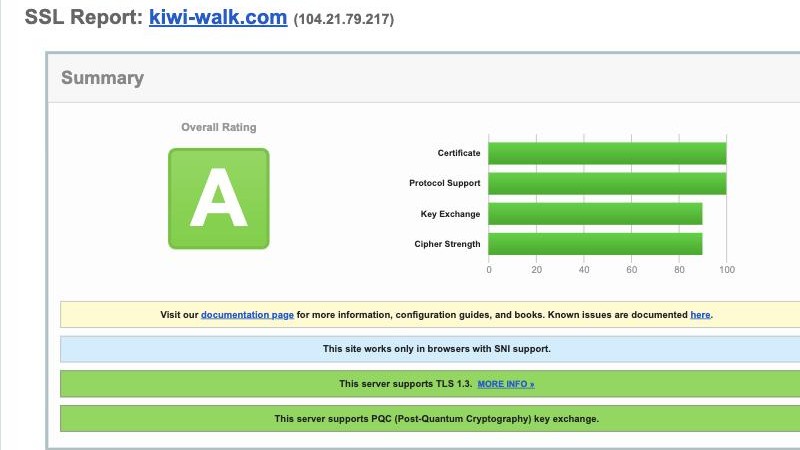Click the PQC key exchange support notice
Screen dimensions: 800x450
point(437,419)
